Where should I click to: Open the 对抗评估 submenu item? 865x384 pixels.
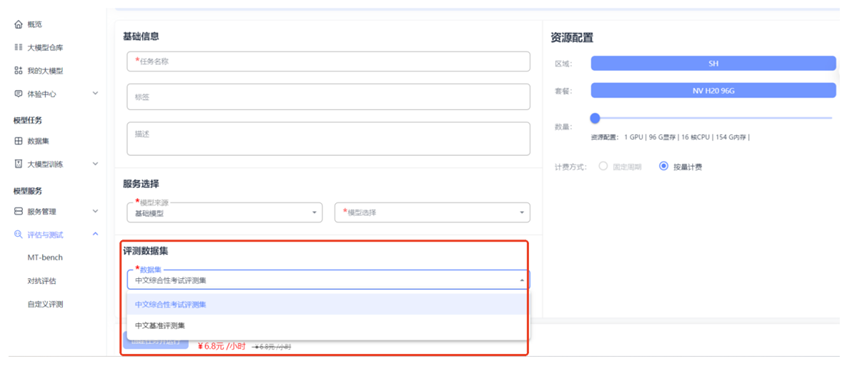tap(42, 281)
